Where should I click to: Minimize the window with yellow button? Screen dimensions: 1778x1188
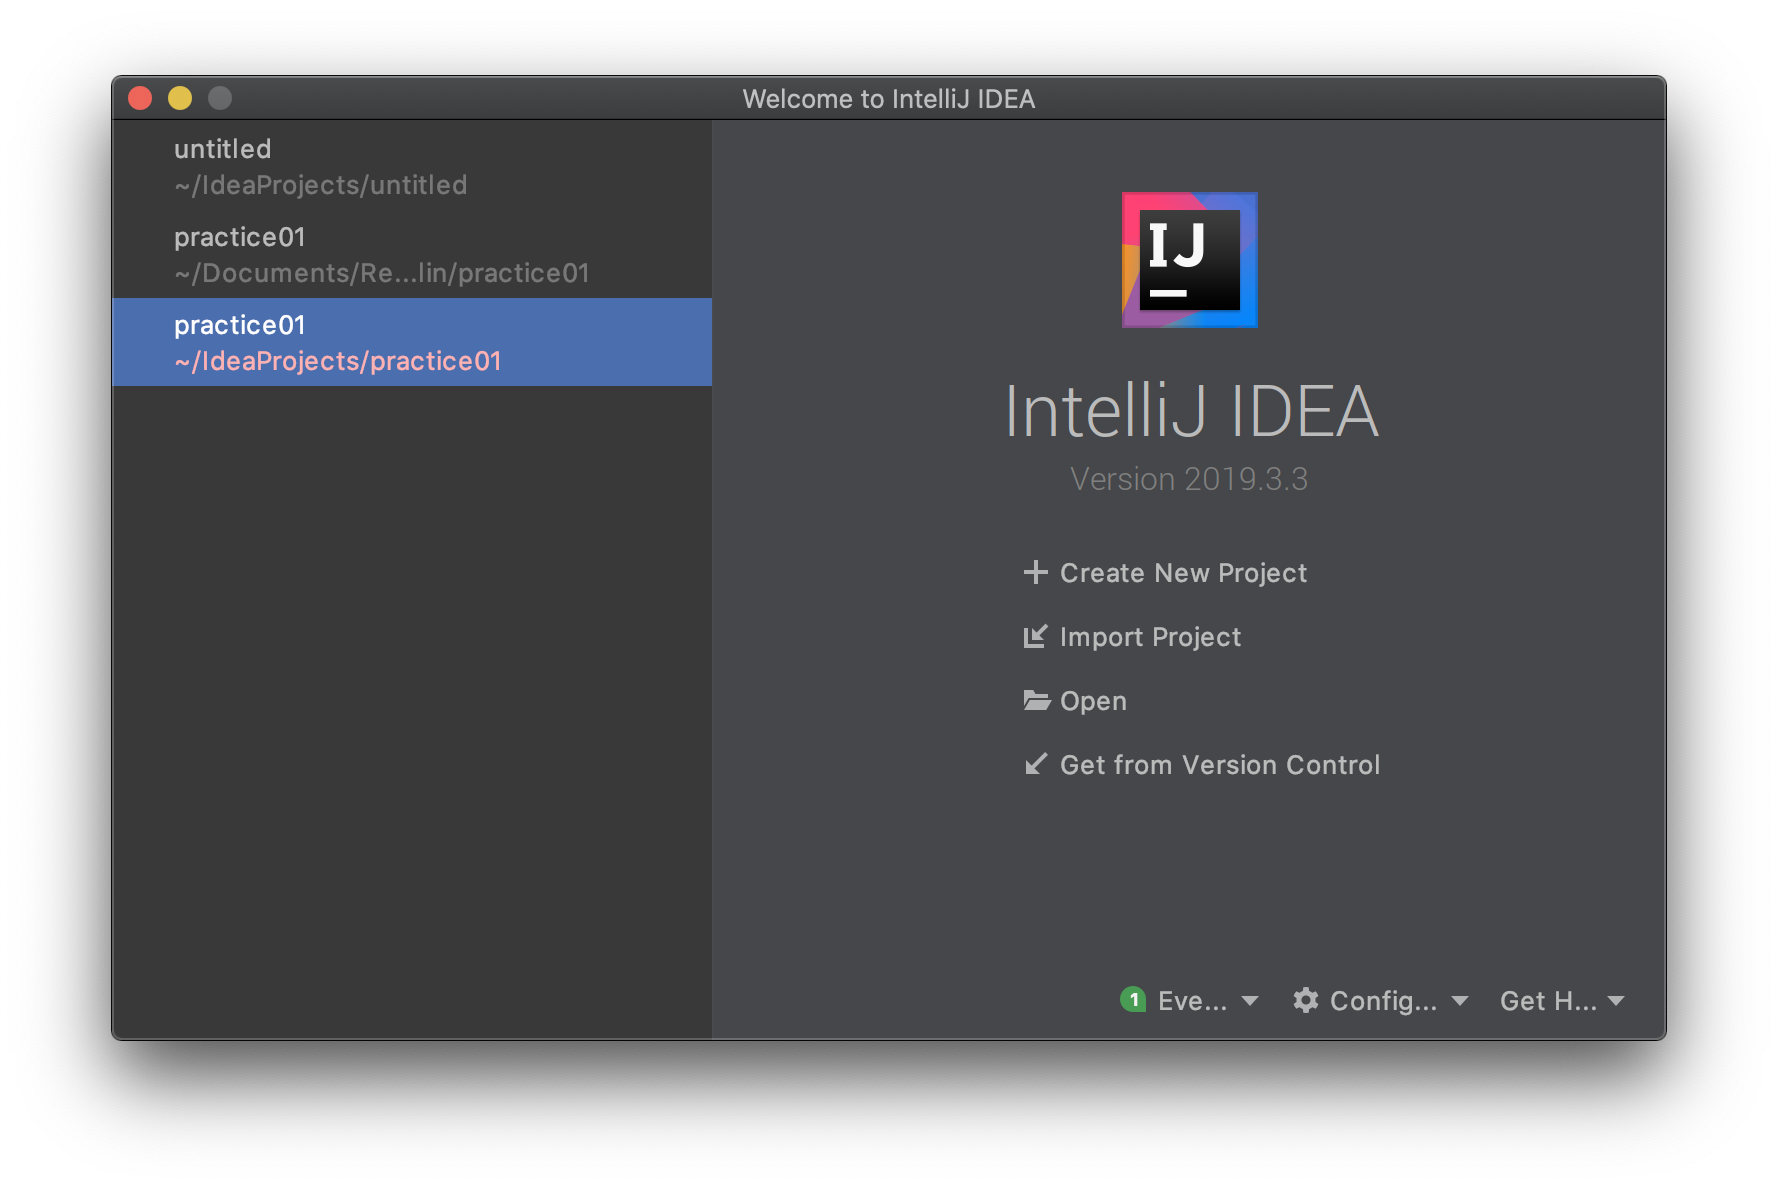(180, 98)
